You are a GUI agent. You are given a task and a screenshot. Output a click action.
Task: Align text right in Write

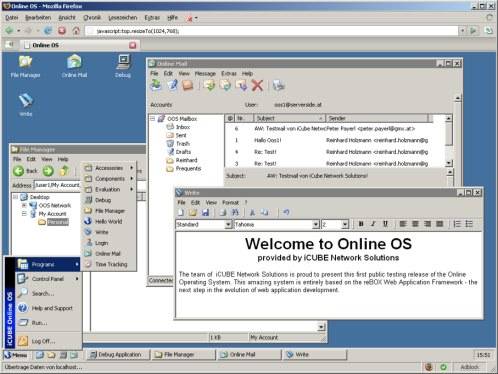pos(427,224)
